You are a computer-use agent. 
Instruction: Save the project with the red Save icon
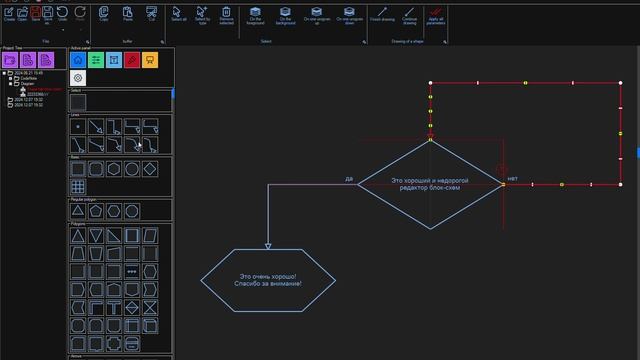[x=36, y=14]
